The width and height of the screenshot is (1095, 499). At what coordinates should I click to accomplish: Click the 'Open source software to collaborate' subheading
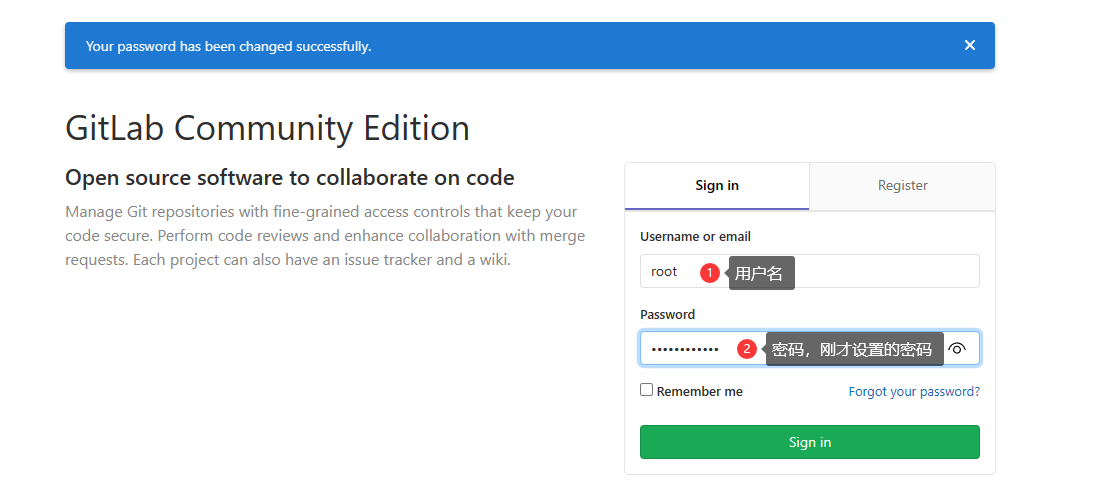click(290, 178)
